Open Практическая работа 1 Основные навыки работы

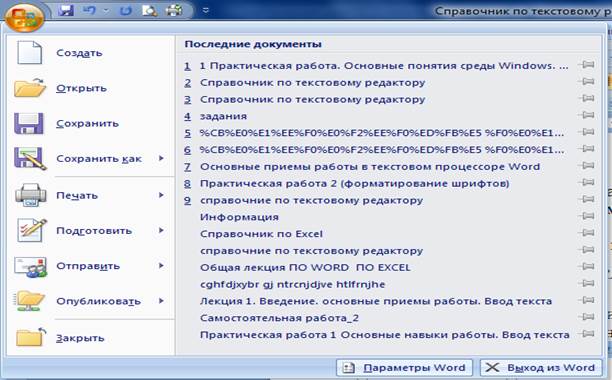pyautogui.click(x=384, y=335)
